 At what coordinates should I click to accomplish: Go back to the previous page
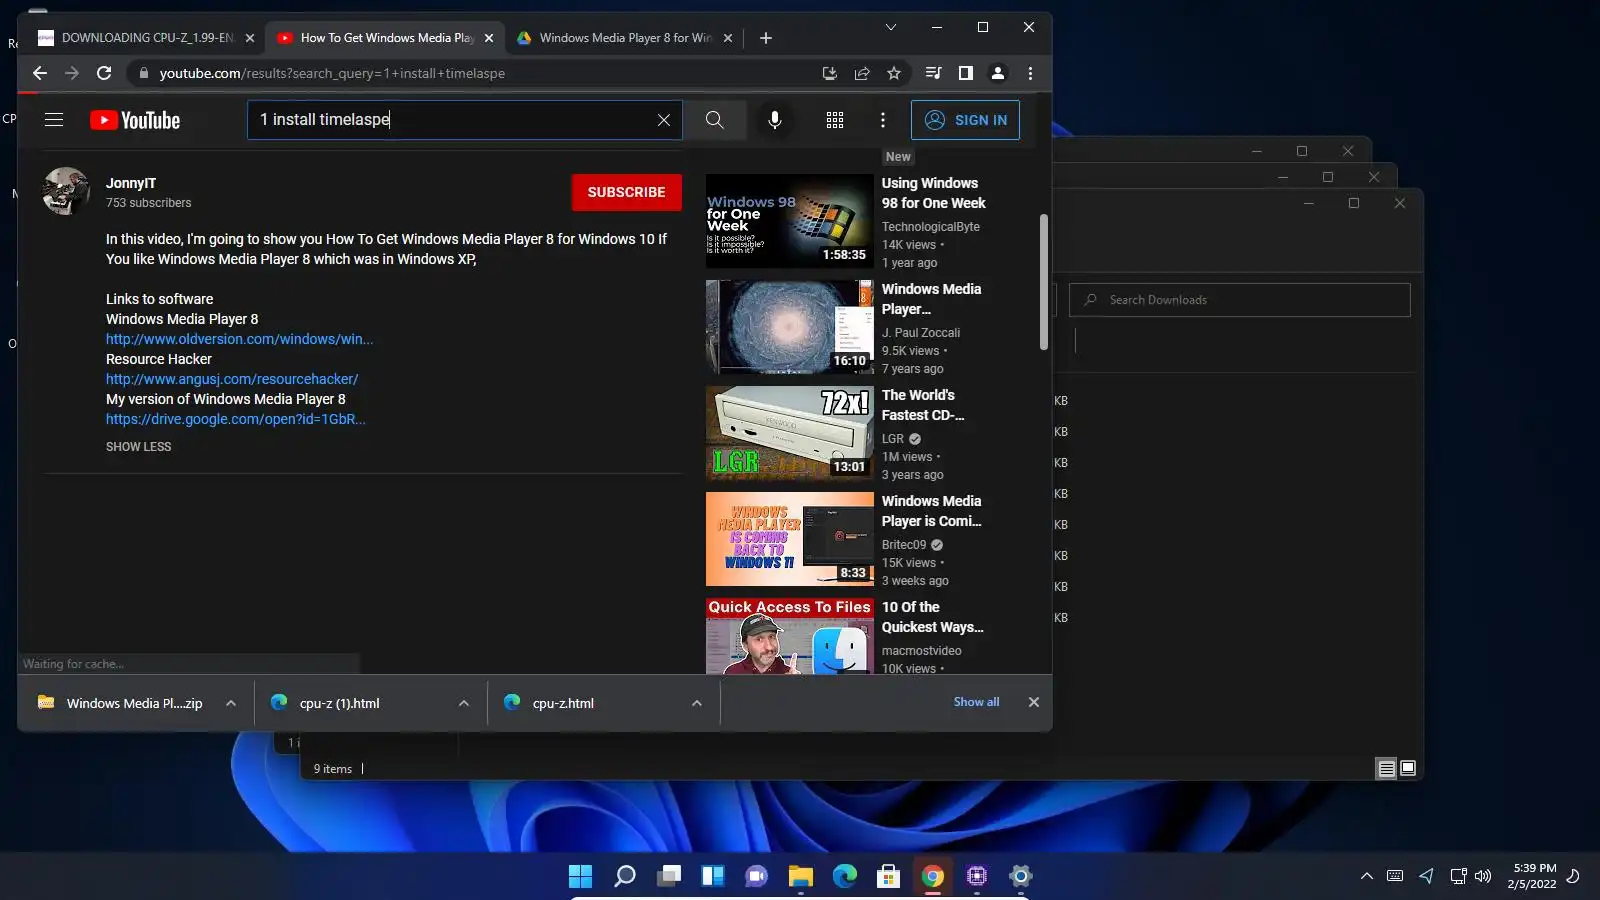click(40, 73)
